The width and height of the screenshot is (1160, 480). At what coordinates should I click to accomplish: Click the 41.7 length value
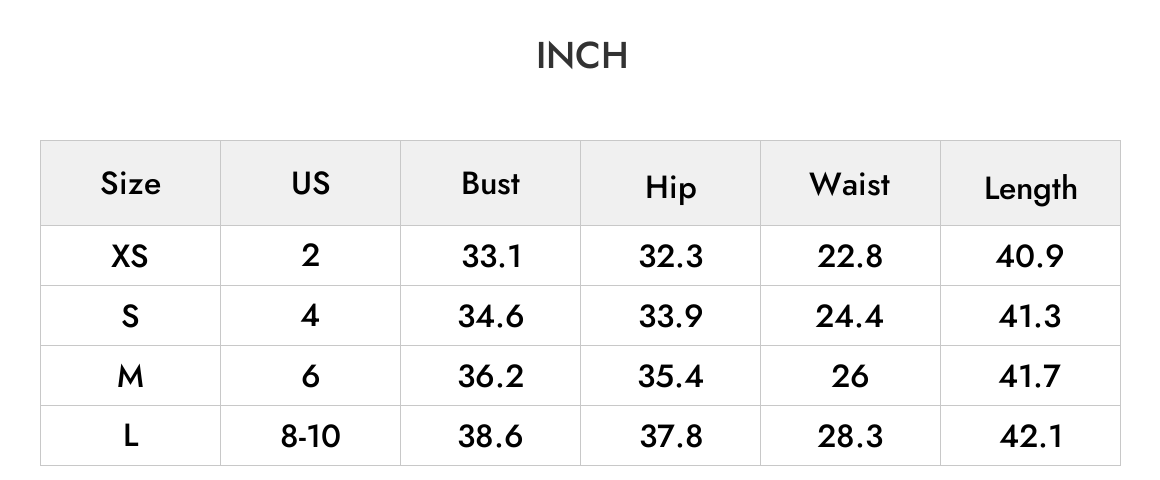pyautogui.click(x=1031, y=376)
